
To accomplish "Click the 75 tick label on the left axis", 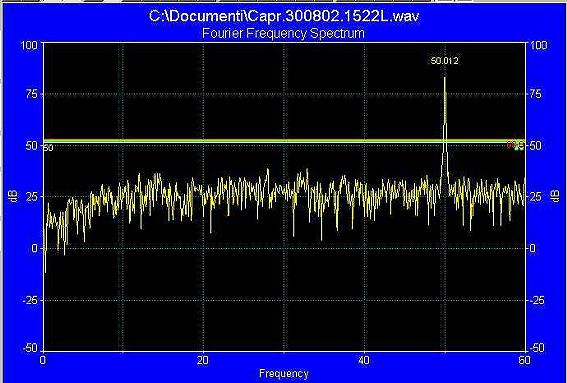I will pos(32,94).
